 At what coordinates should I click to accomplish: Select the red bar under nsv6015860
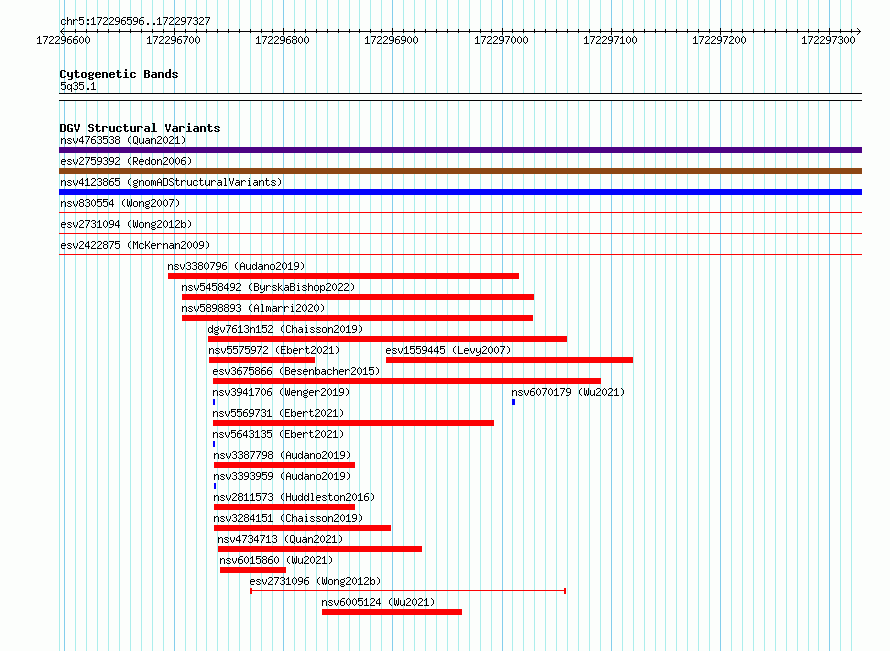coord(253,570)
